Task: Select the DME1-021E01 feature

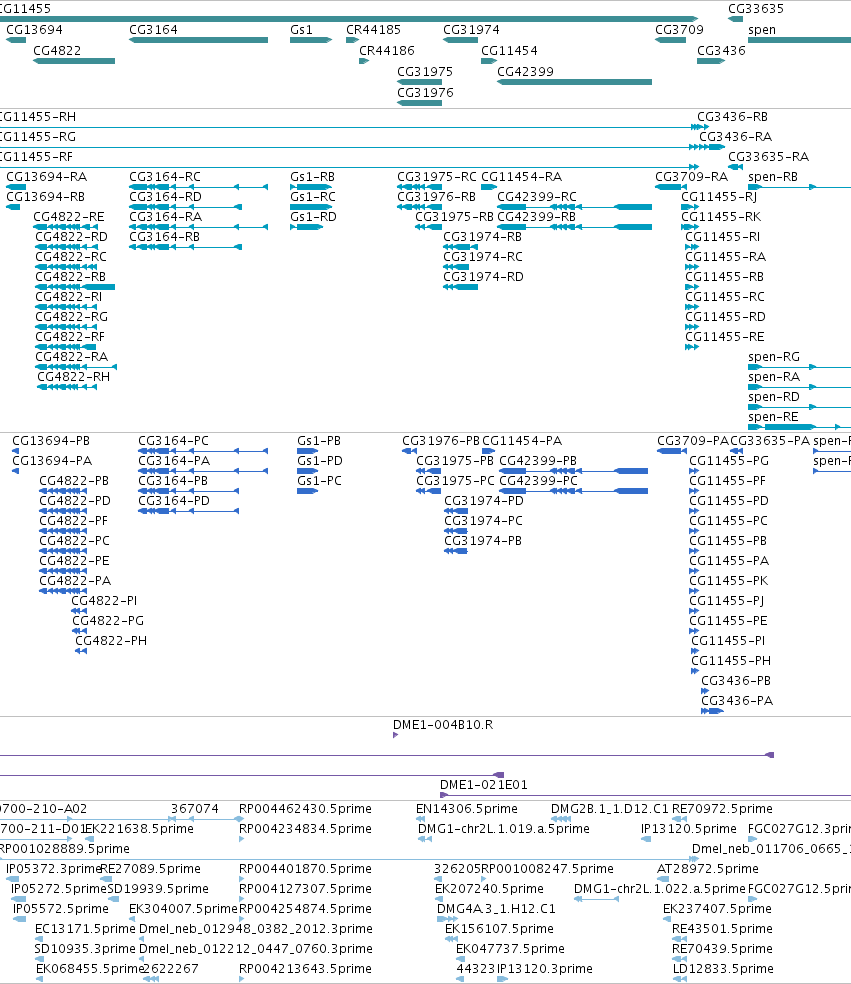Action: click(x=645, y=796)
